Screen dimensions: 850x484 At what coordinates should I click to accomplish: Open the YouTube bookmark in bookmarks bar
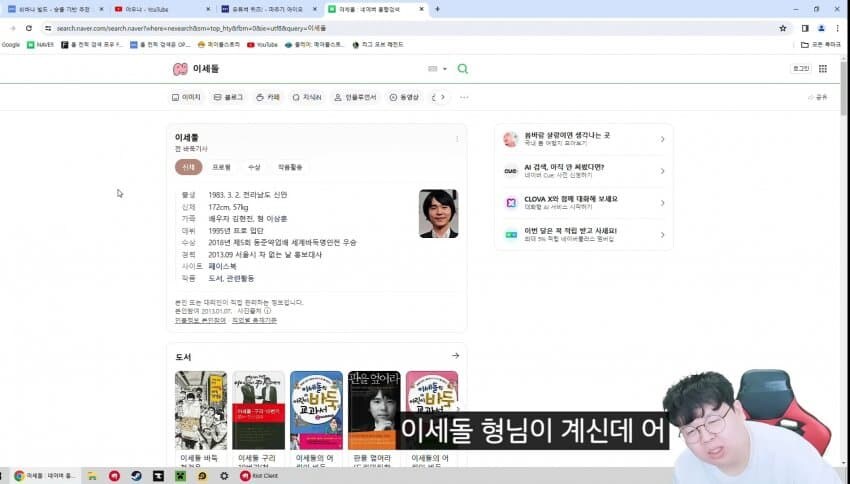click(262, 45)
